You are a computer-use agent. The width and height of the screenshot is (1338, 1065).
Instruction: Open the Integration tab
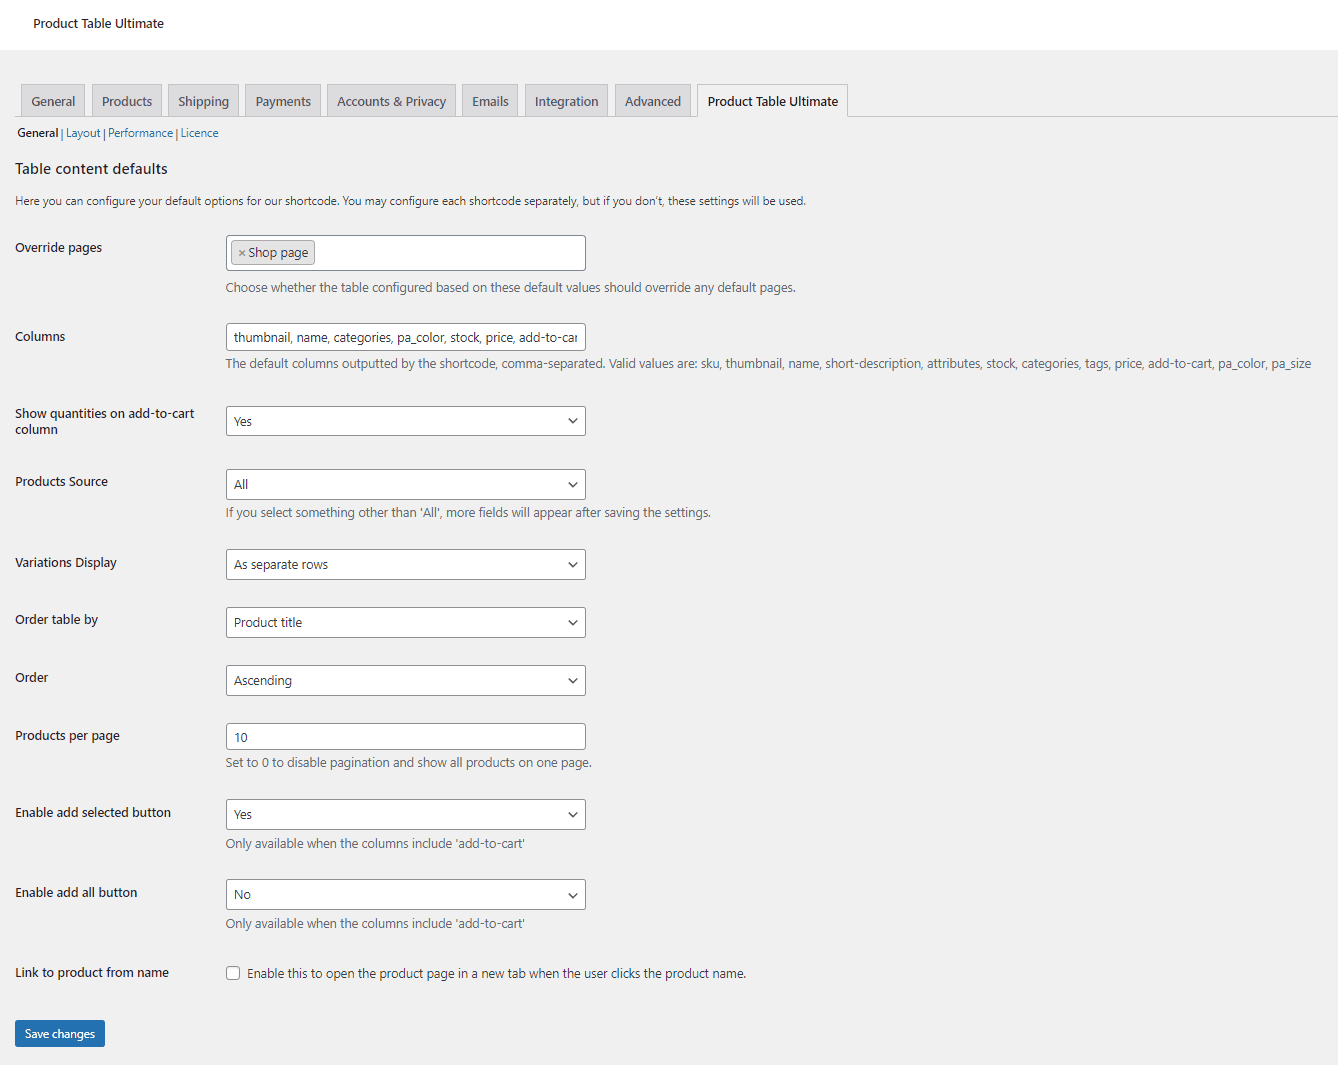pos(566,101)
